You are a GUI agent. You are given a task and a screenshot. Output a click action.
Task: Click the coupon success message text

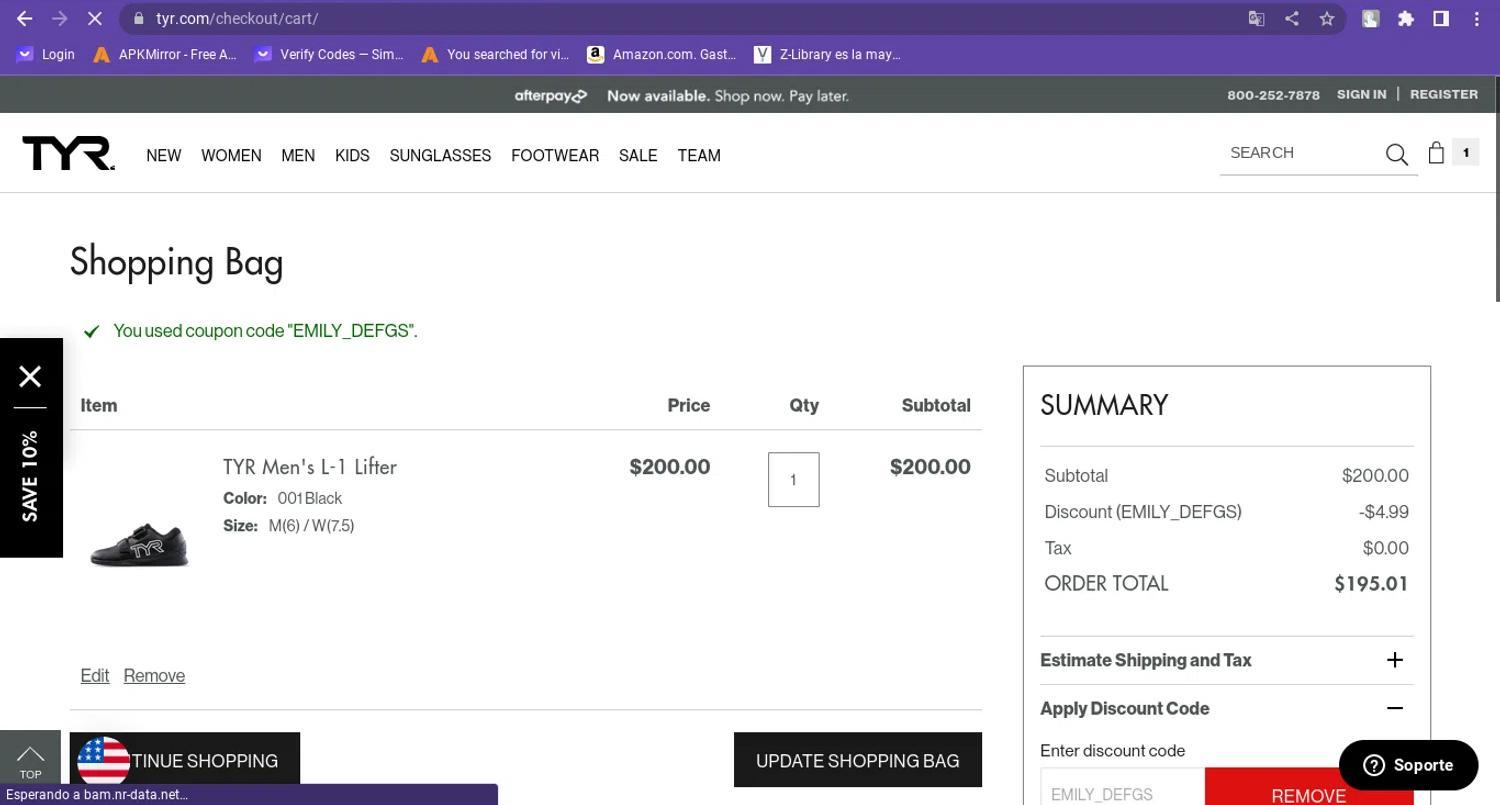pos(265,331)
